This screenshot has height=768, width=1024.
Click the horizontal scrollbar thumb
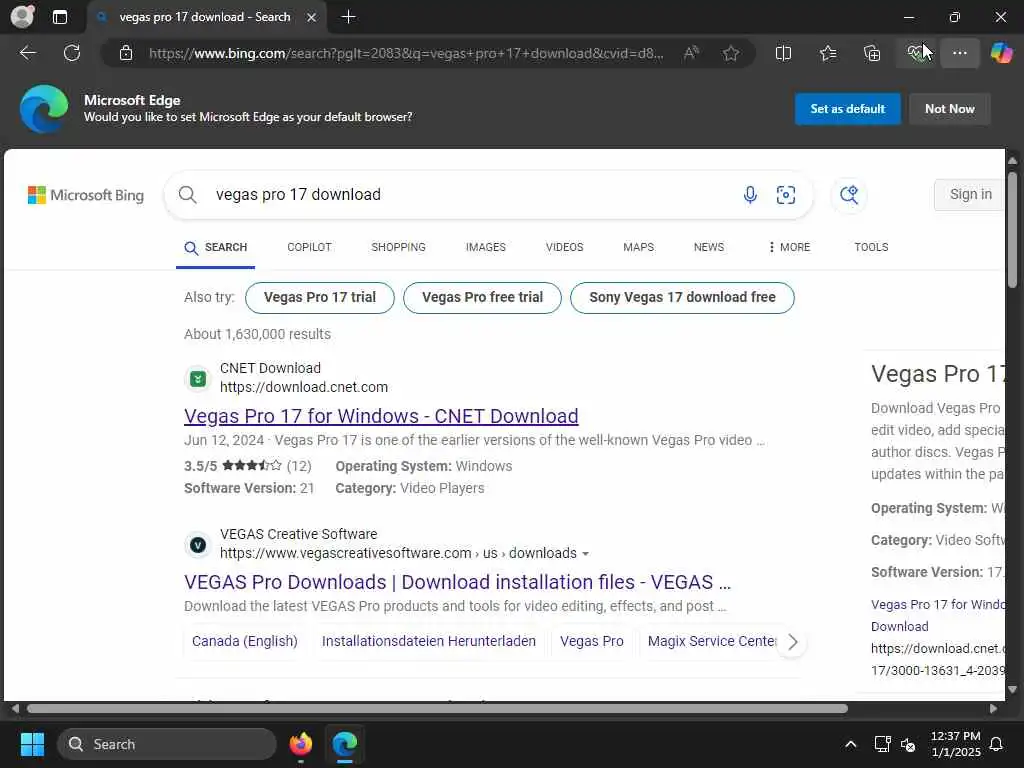coord(437,709)
